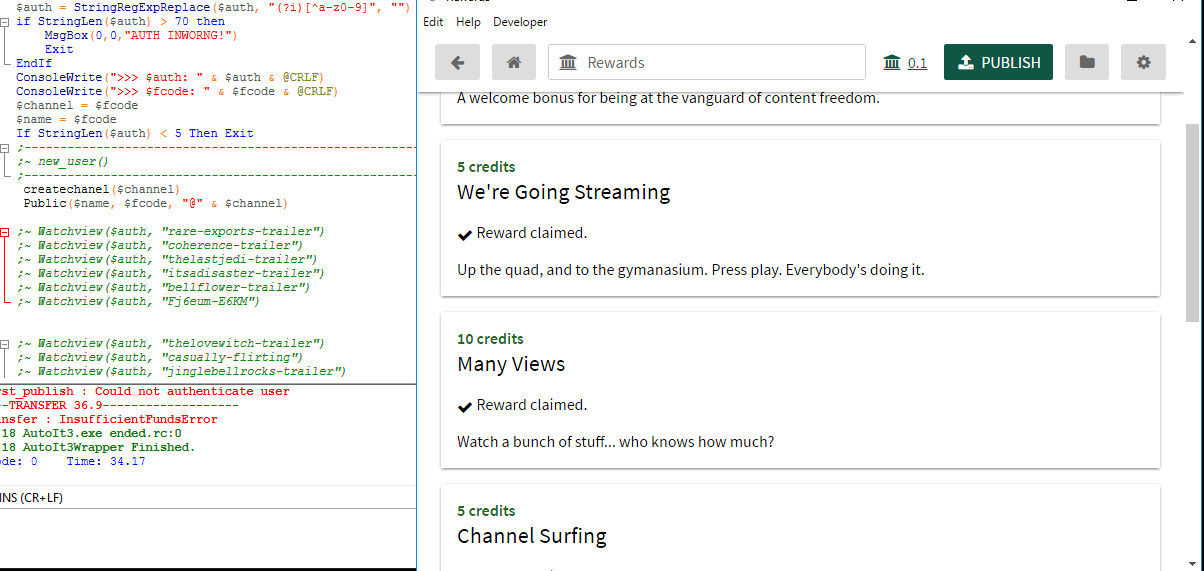Click the Watchview Fj6eum-E6KM line
Image resolution: width=1204 pixels, height=571 pixels.
coord(138,301)
